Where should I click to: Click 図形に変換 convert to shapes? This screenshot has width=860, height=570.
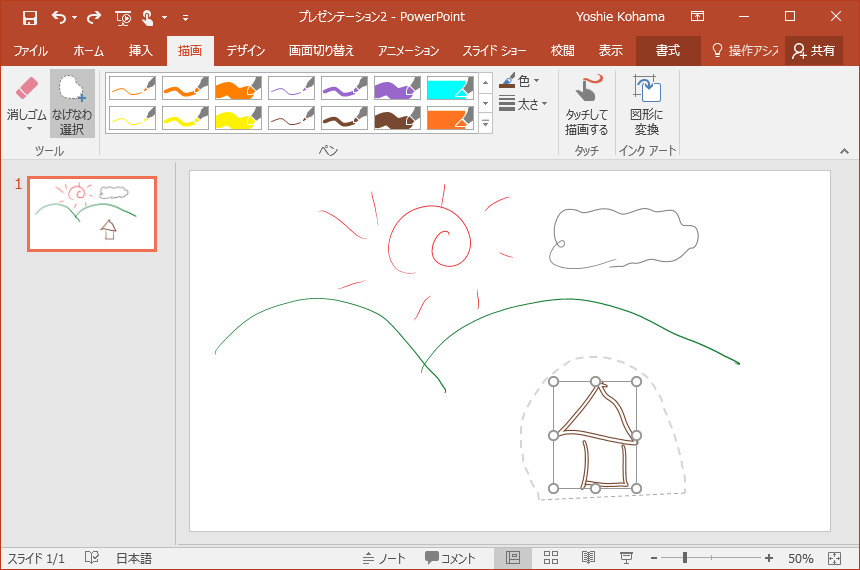[x=647, y=104]
